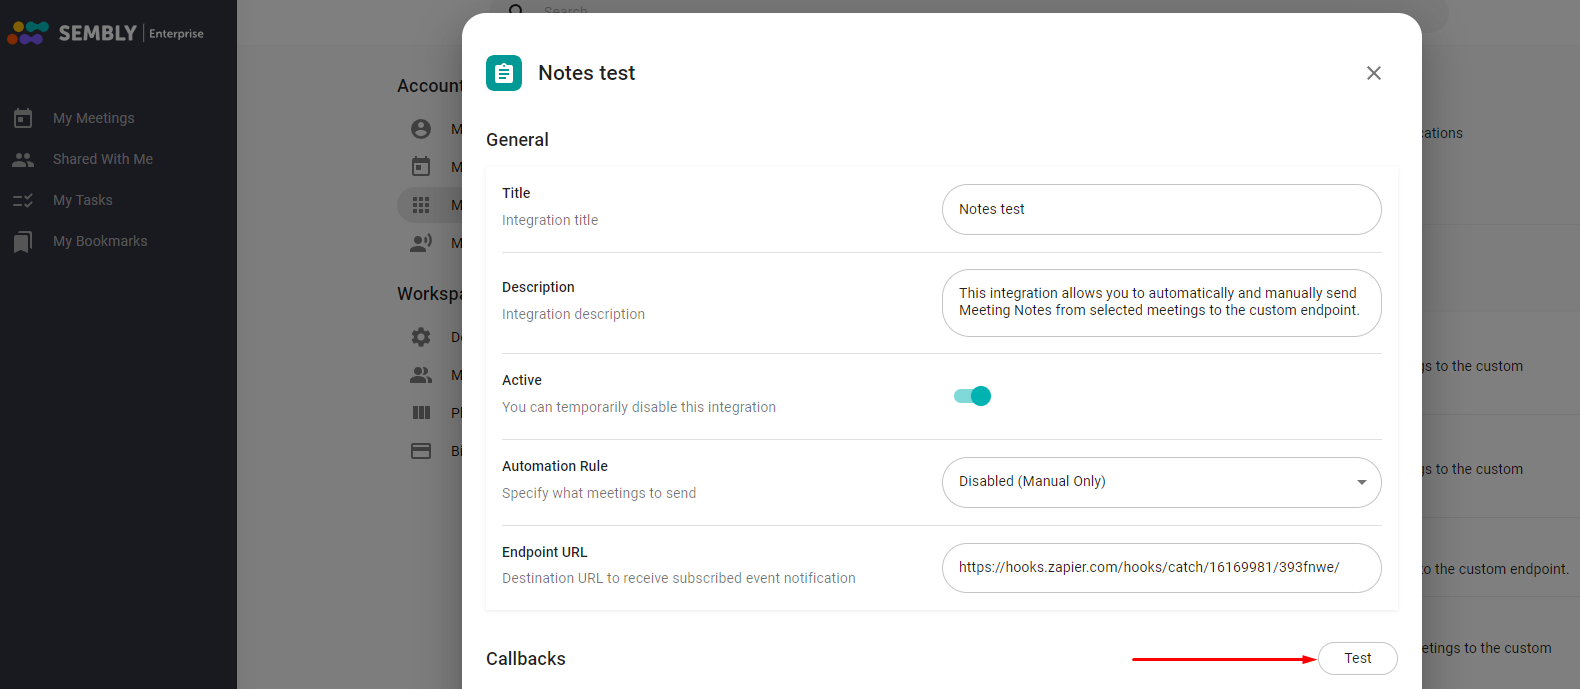1580x689 pixels.
Task: Click the apps grid icon in settings list
Action: [421, 205]
